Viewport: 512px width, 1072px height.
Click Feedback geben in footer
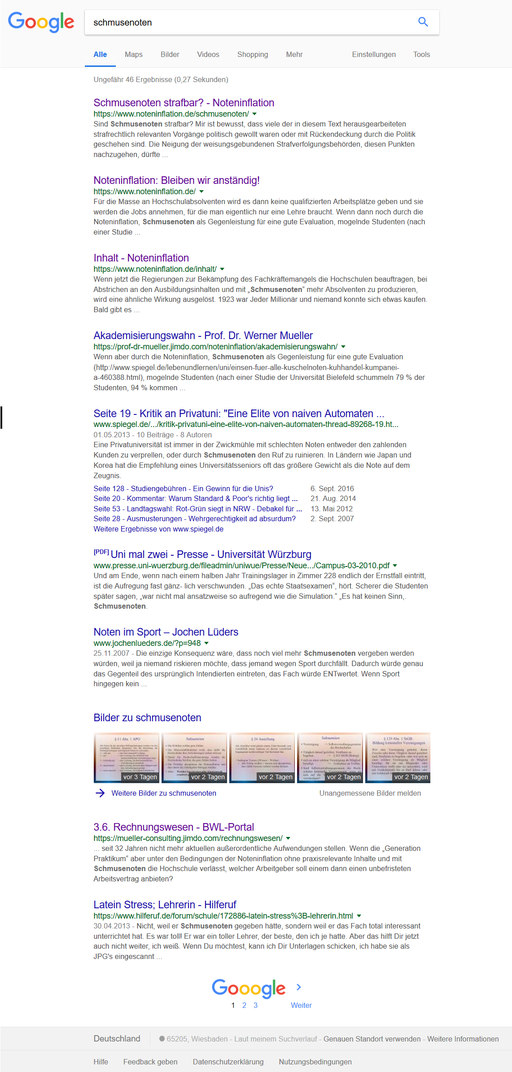(150, 1062)
